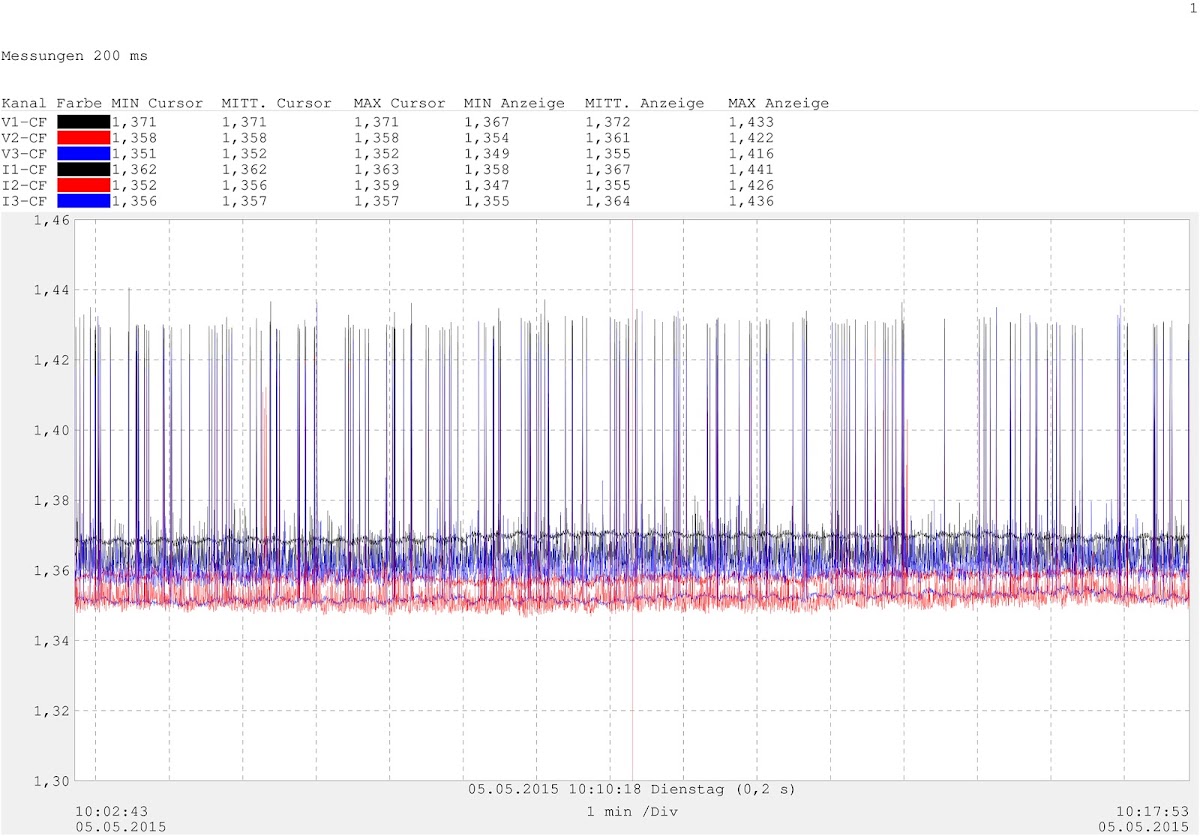Select the "MAX Anzeige" column header

coord(778,103)
